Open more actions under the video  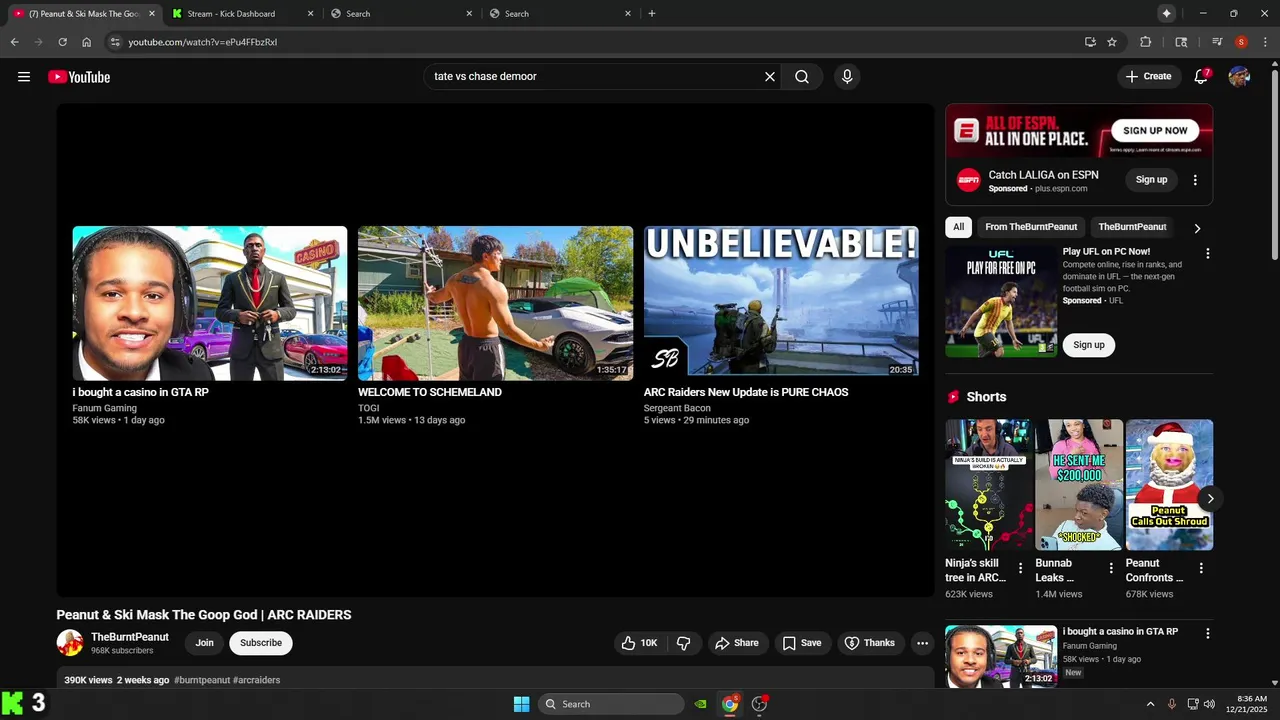922,643
